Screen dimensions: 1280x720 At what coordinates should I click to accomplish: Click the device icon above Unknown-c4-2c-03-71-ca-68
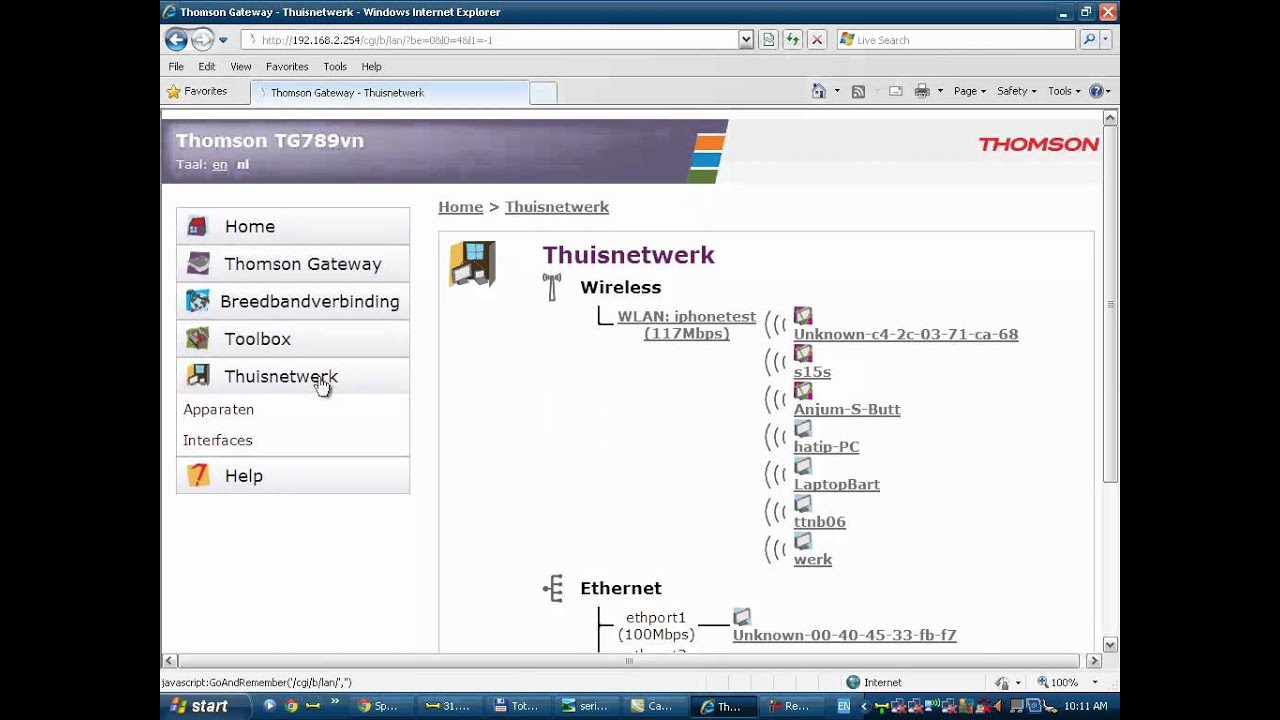point(803,316)
